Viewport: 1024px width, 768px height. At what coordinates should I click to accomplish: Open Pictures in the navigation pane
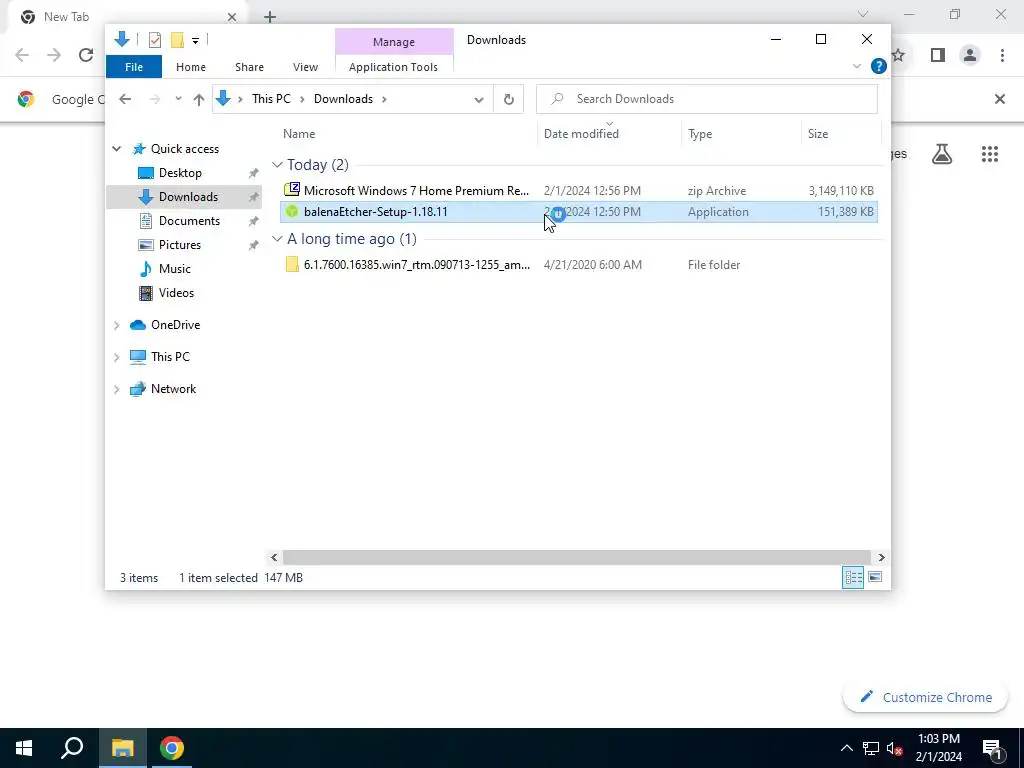click(180, 245)
